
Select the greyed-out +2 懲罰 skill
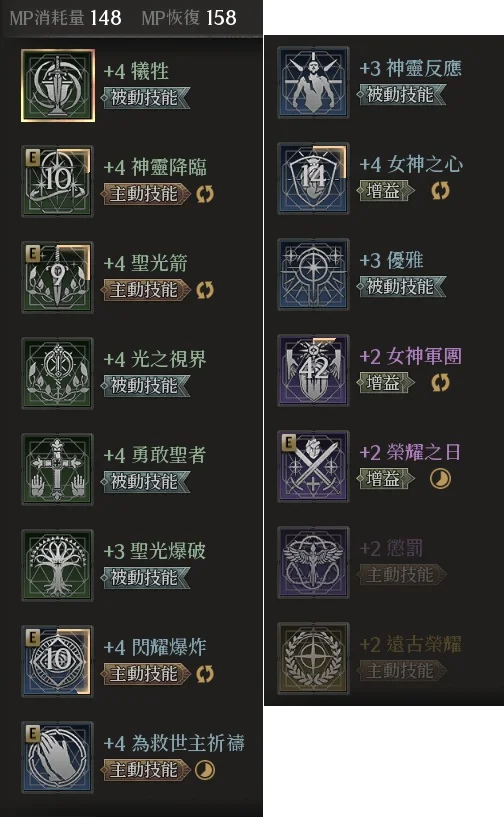391,548
